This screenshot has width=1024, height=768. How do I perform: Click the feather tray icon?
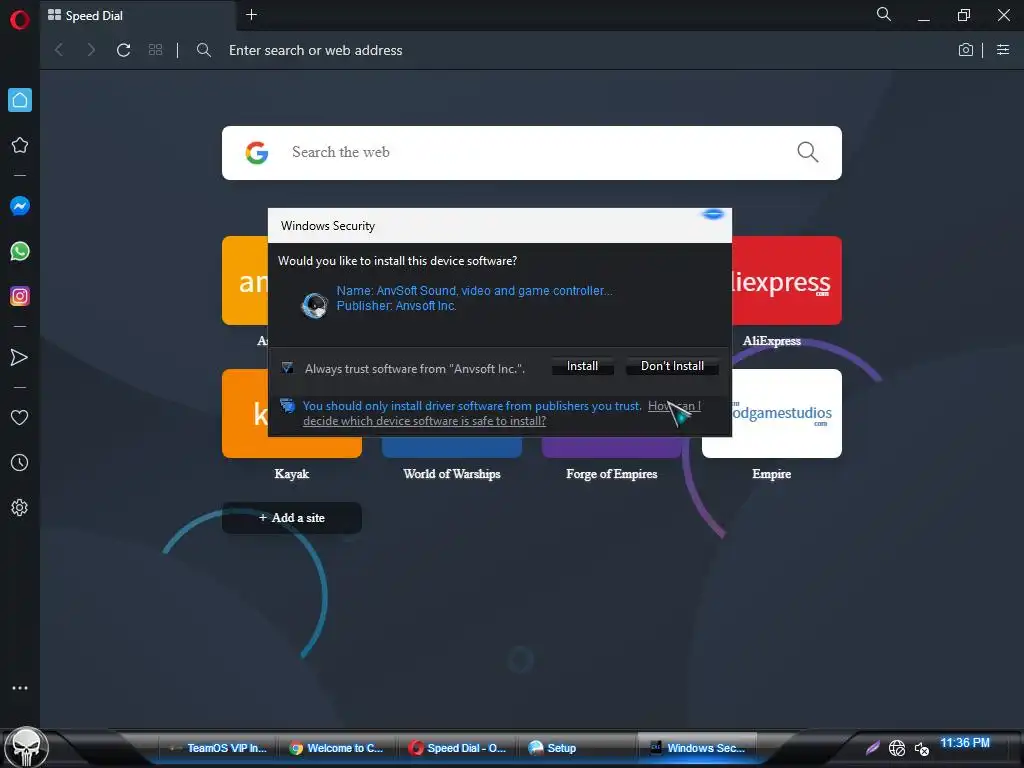coord(873,748)
